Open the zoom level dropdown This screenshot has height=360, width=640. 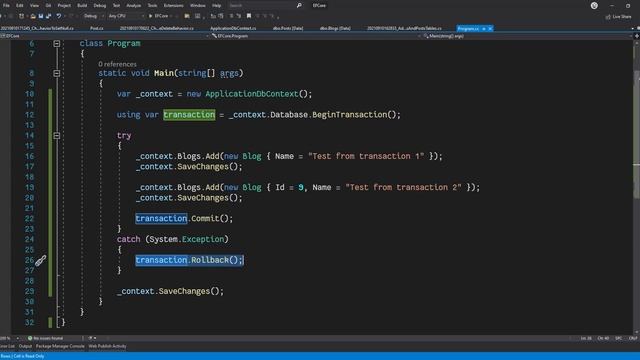(x=9, y=338)
